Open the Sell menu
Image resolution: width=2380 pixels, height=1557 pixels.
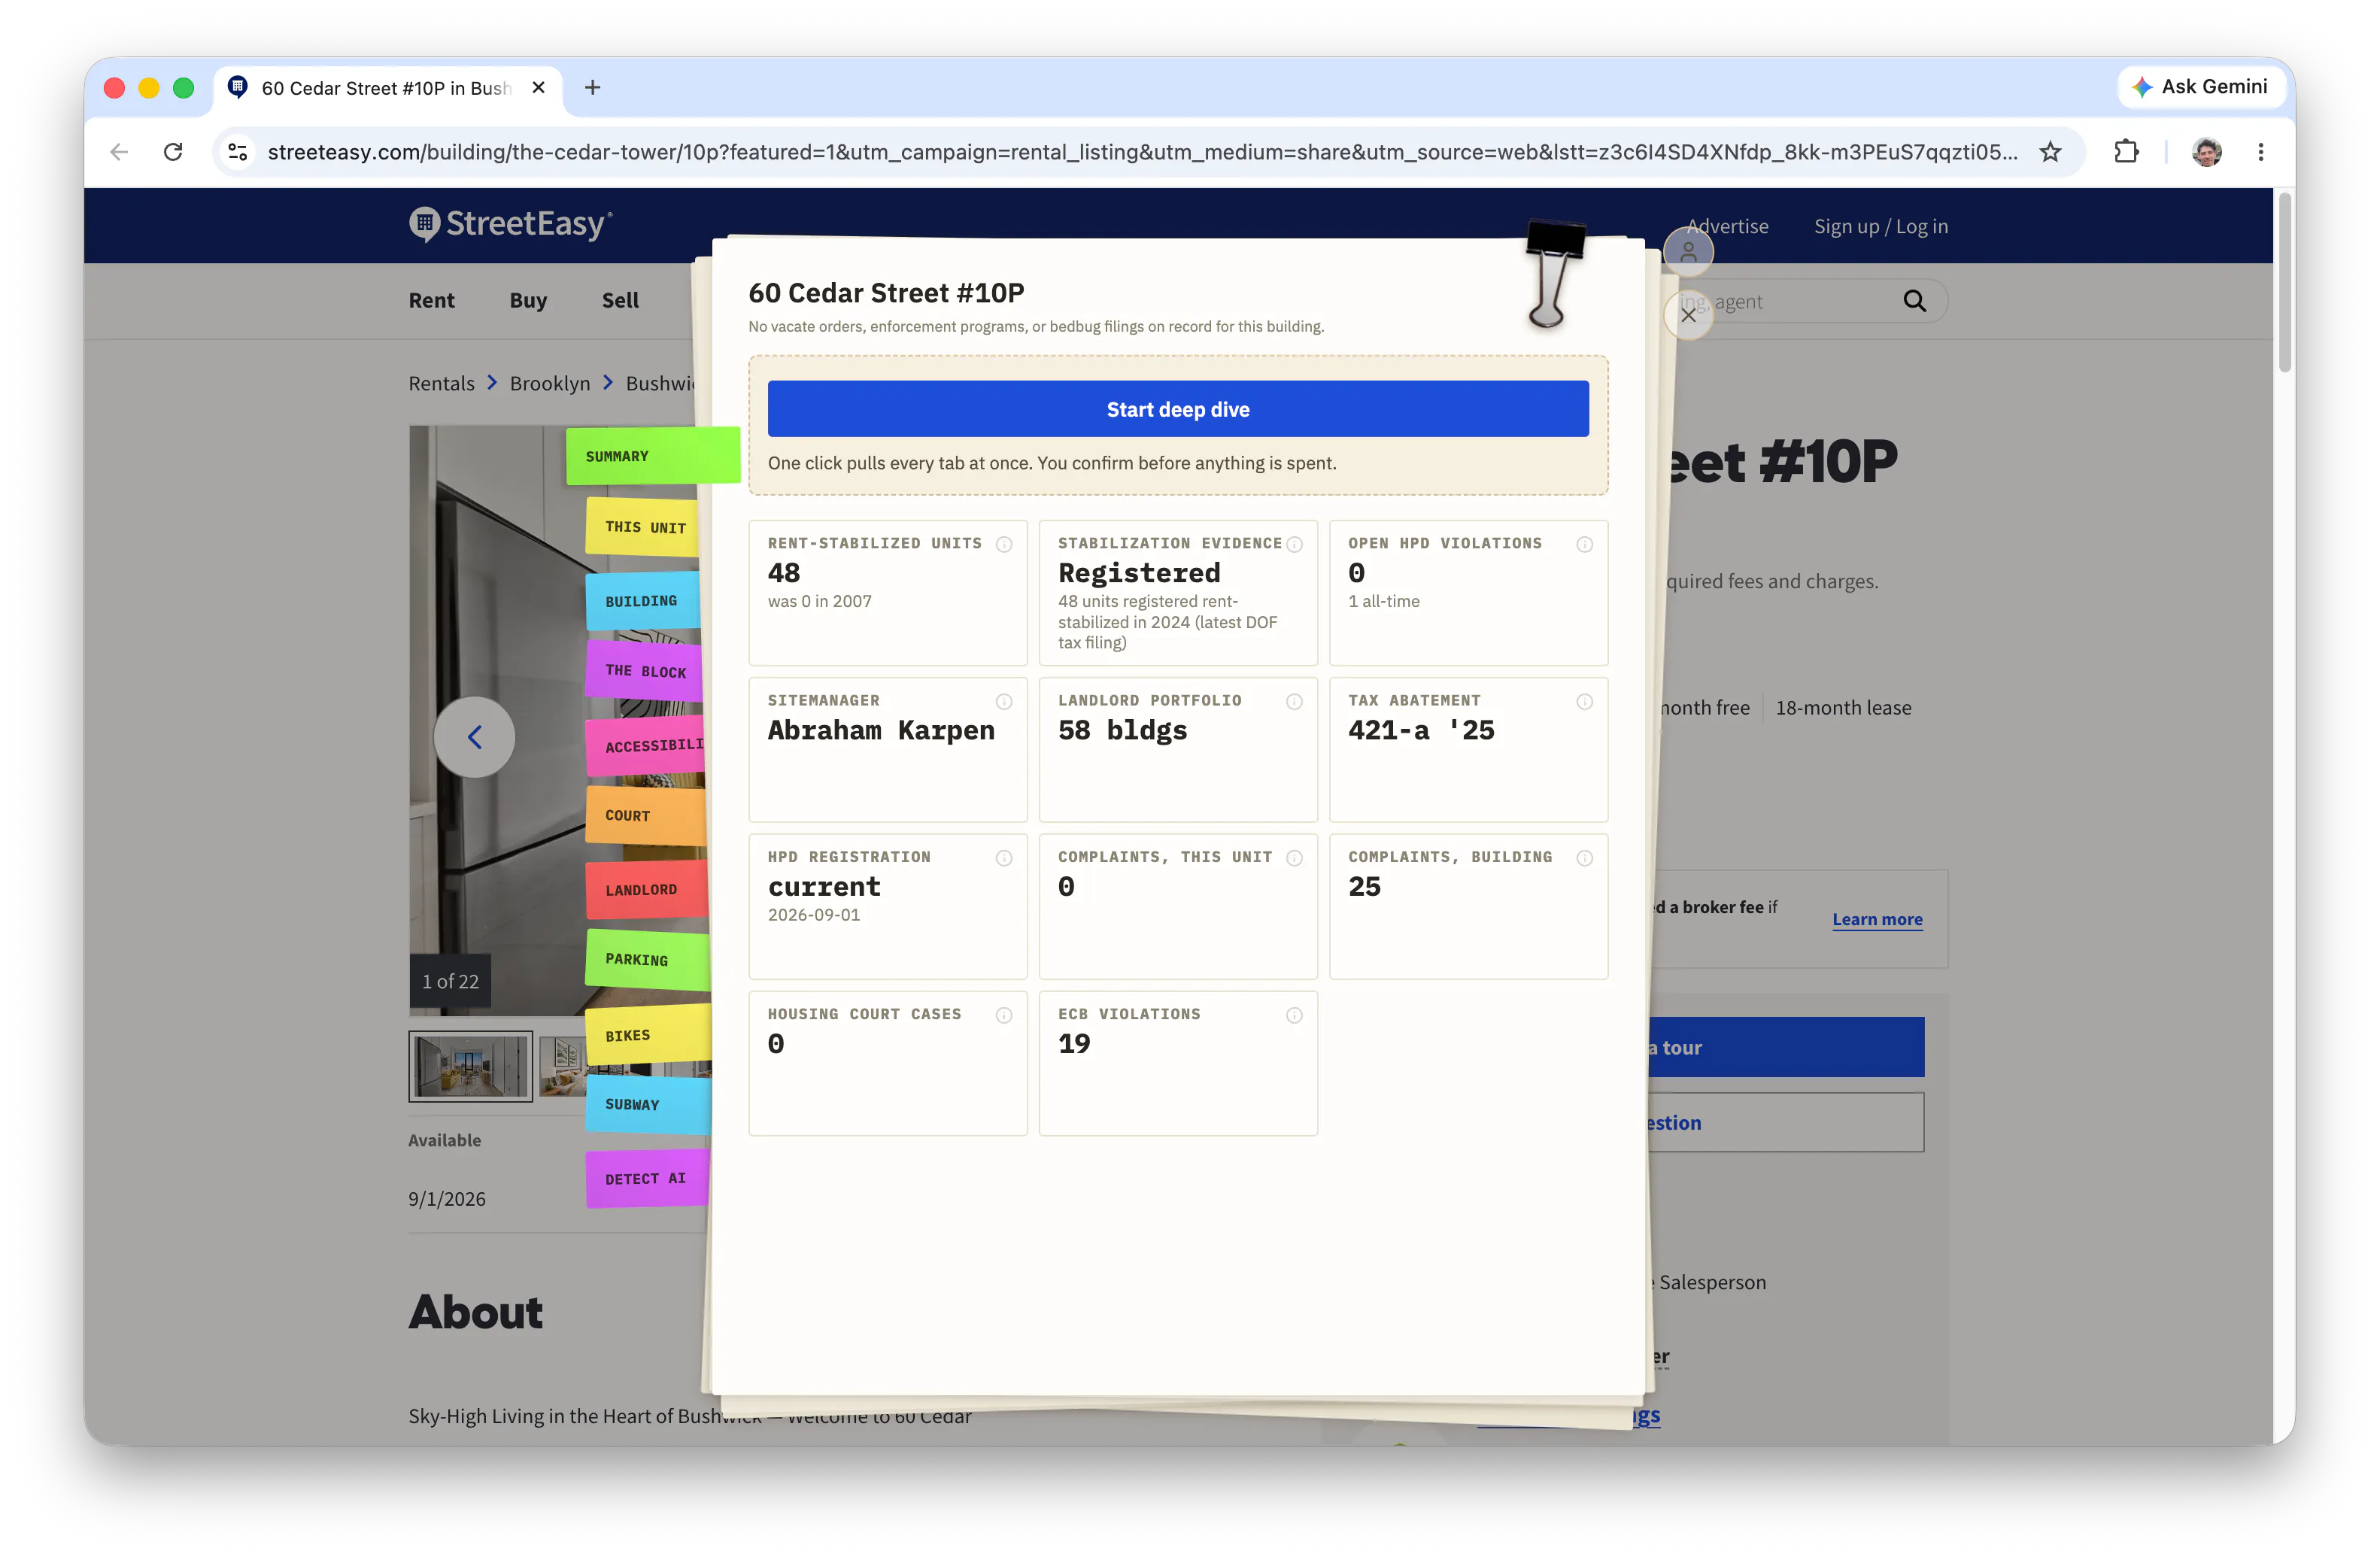pos(620,300)
